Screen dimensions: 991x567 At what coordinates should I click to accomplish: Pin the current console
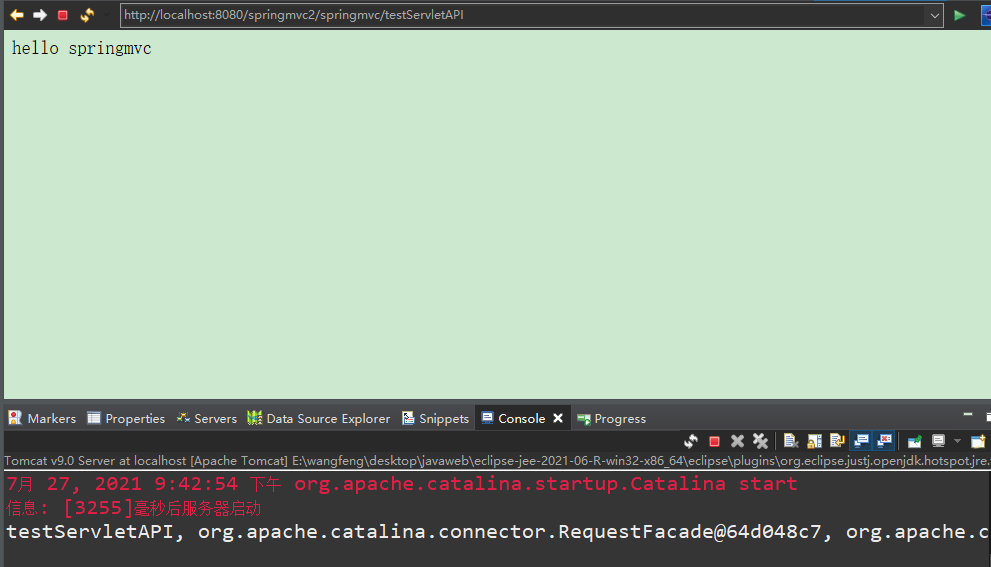(915, 441)
